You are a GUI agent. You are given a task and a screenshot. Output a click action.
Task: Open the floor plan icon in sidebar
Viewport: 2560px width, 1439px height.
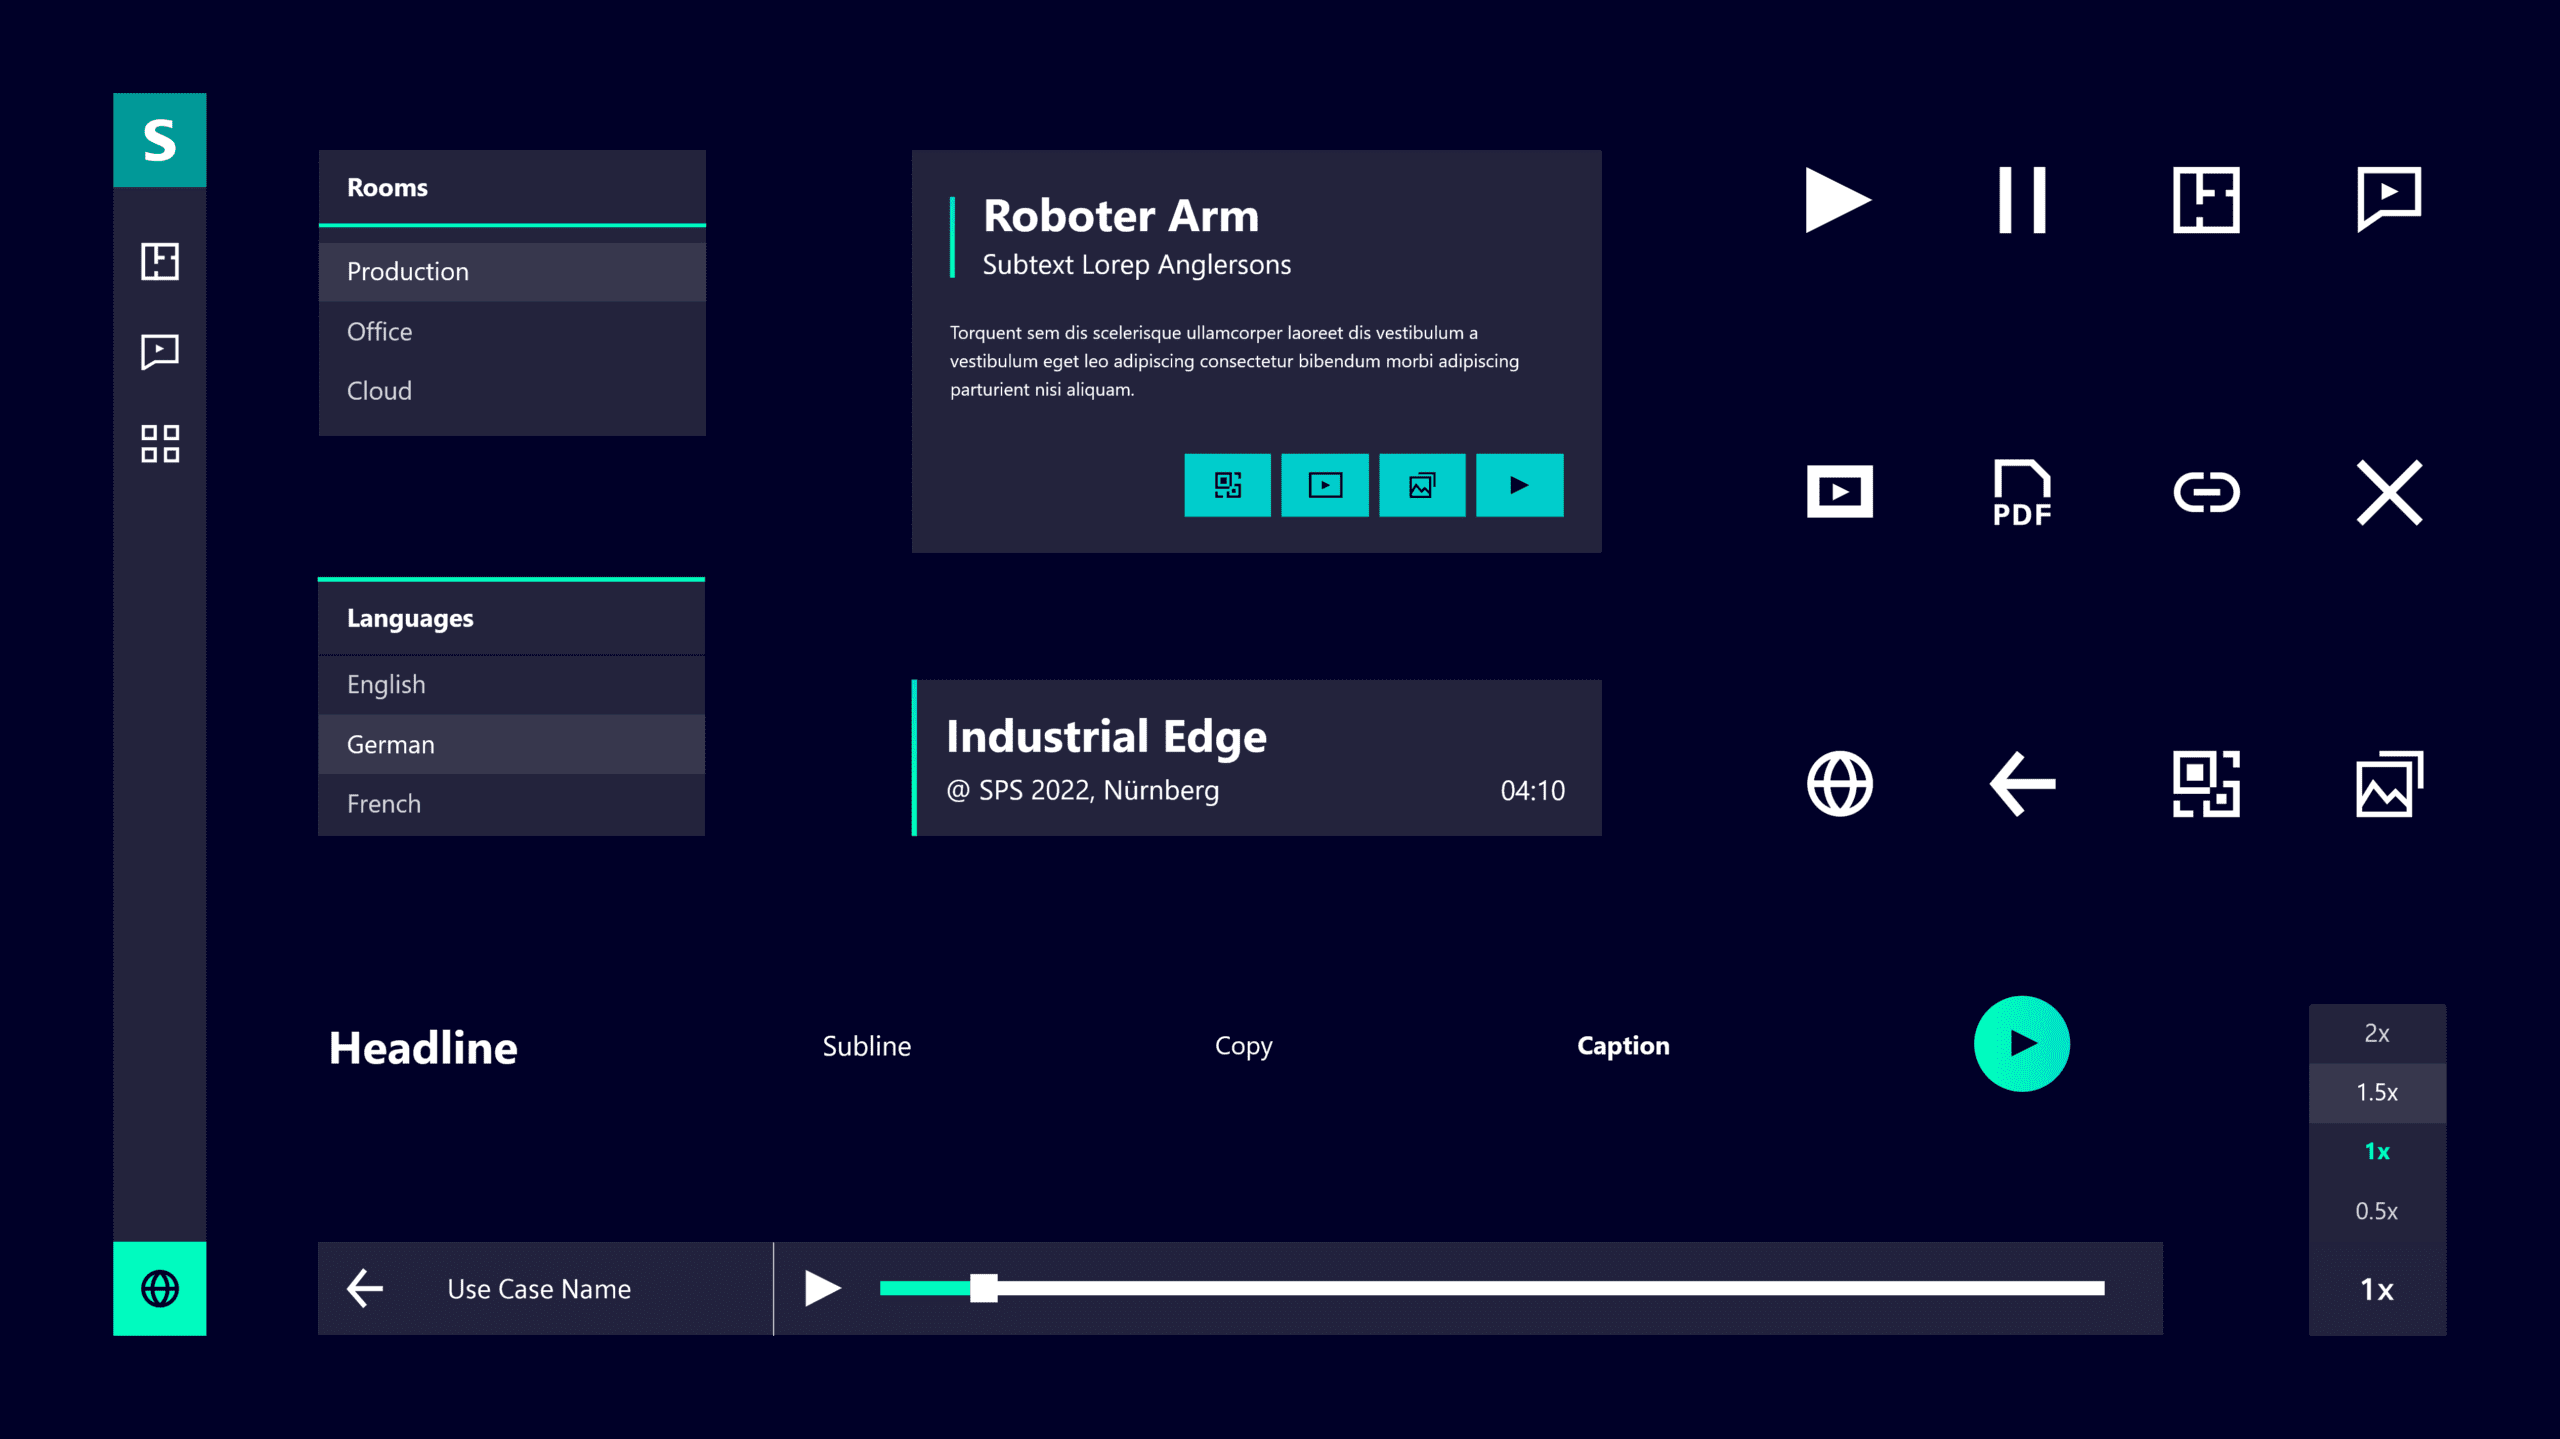tap(160, 261)
